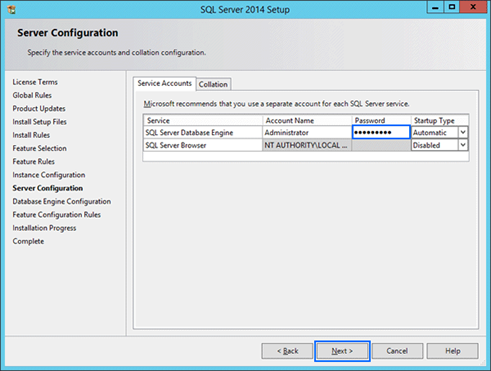
Task: Close the SQL Server 2014 Setup window
Action: pos(473,7)
